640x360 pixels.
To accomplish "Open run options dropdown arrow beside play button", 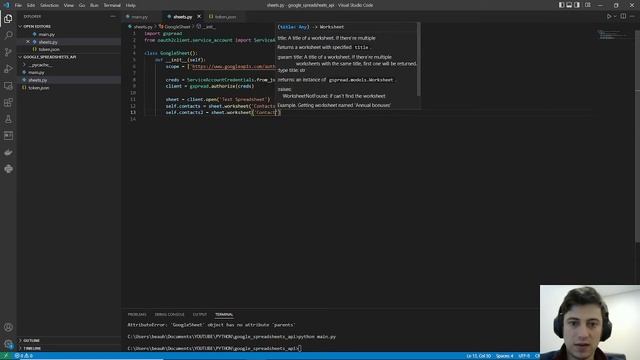I will click(615, 17).
